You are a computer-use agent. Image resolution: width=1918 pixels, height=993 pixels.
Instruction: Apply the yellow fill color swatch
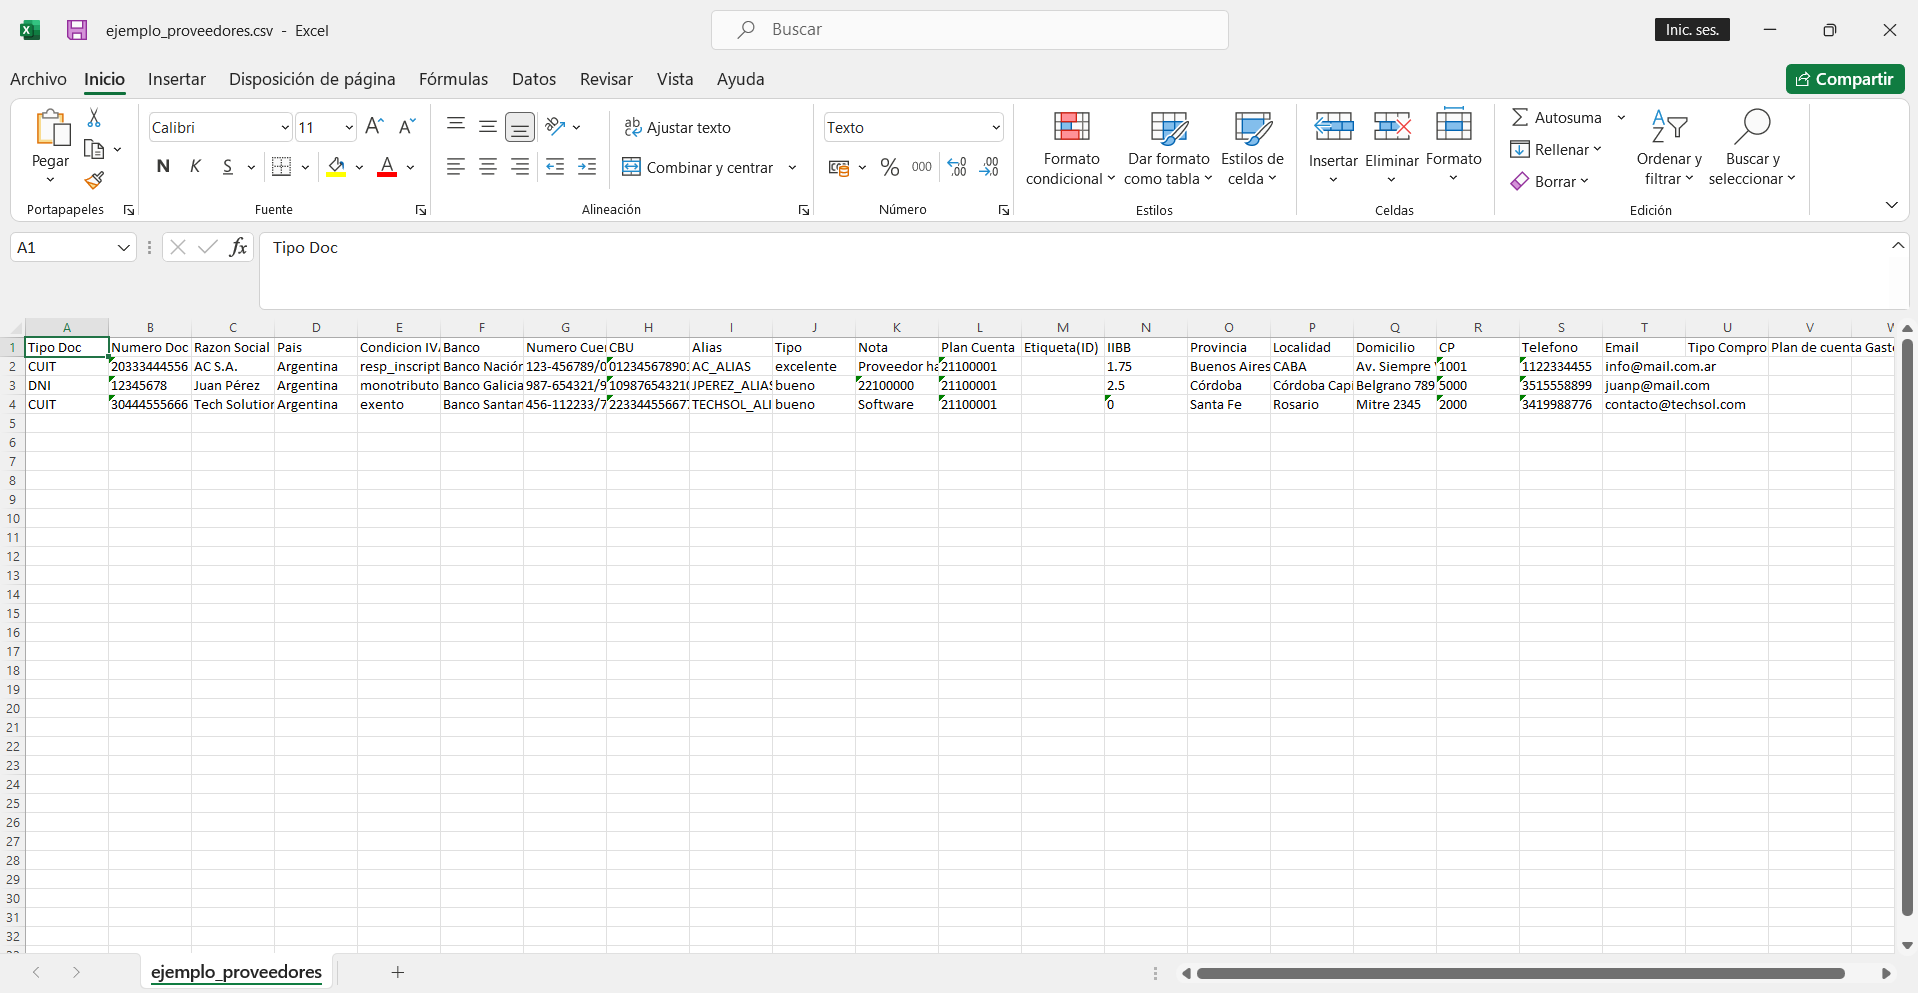336,167
